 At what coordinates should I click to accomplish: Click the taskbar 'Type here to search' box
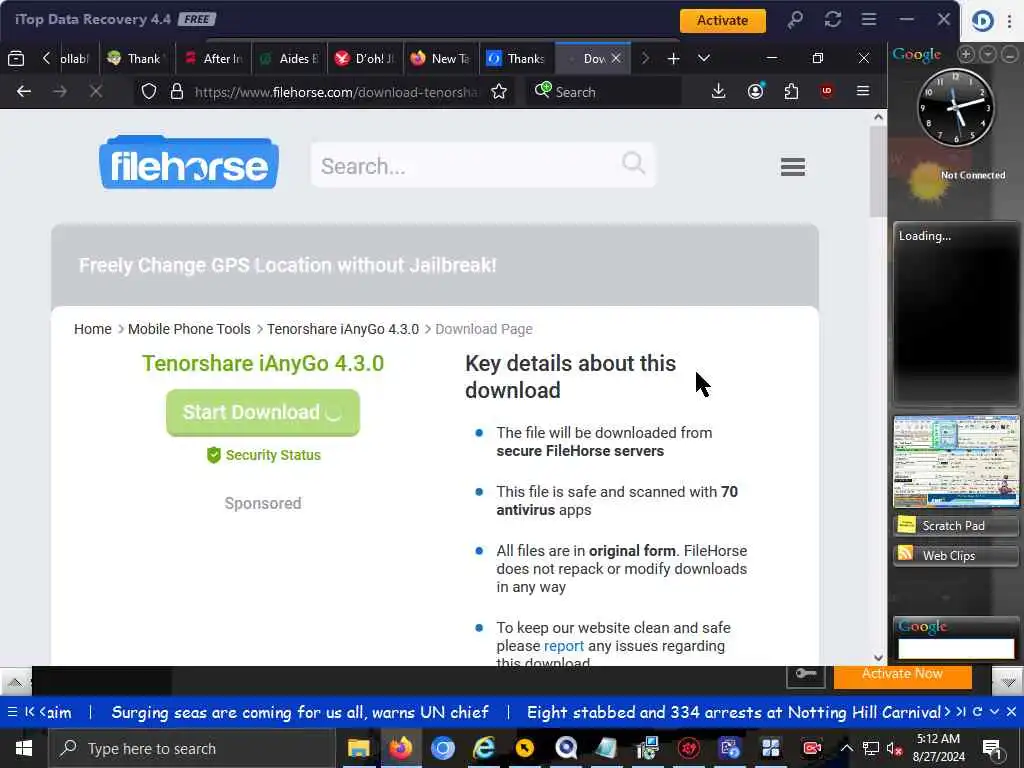(x=191, y=748)
